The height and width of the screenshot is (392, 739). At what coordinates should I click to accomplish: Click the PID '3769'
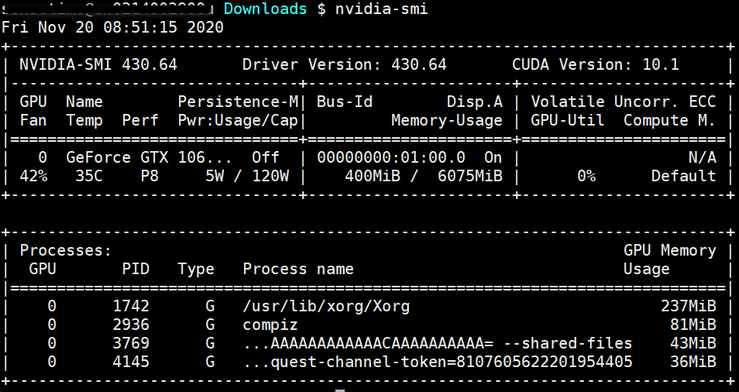coord(131,343)
